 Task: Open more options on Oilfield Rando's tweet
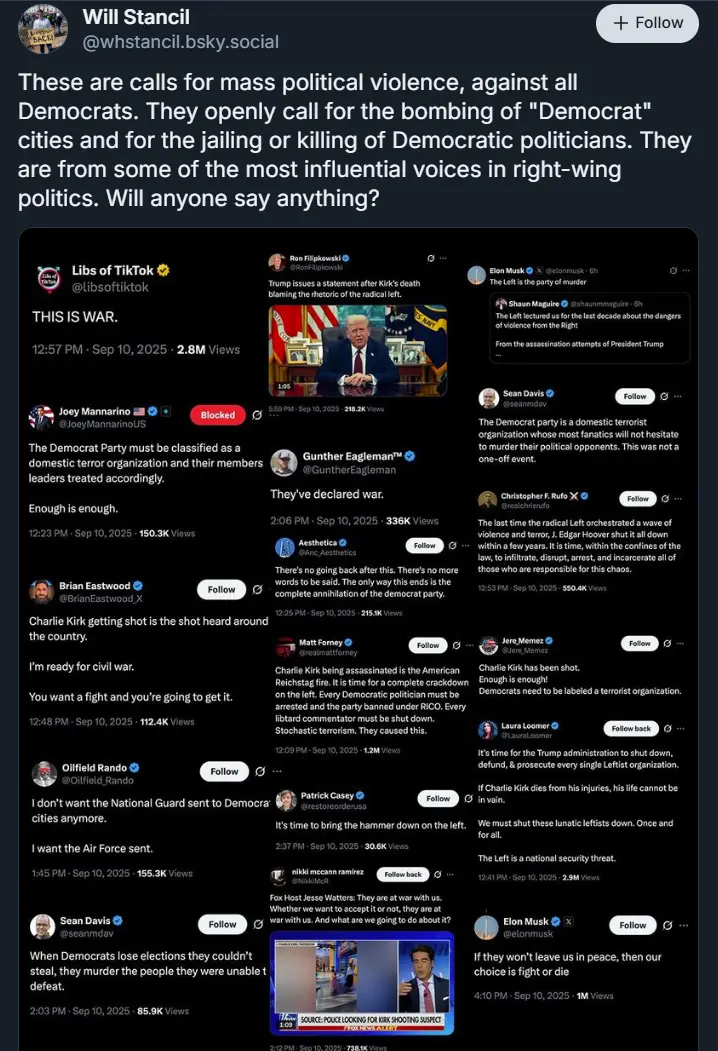pyautogui.click(x=277, y=772)
